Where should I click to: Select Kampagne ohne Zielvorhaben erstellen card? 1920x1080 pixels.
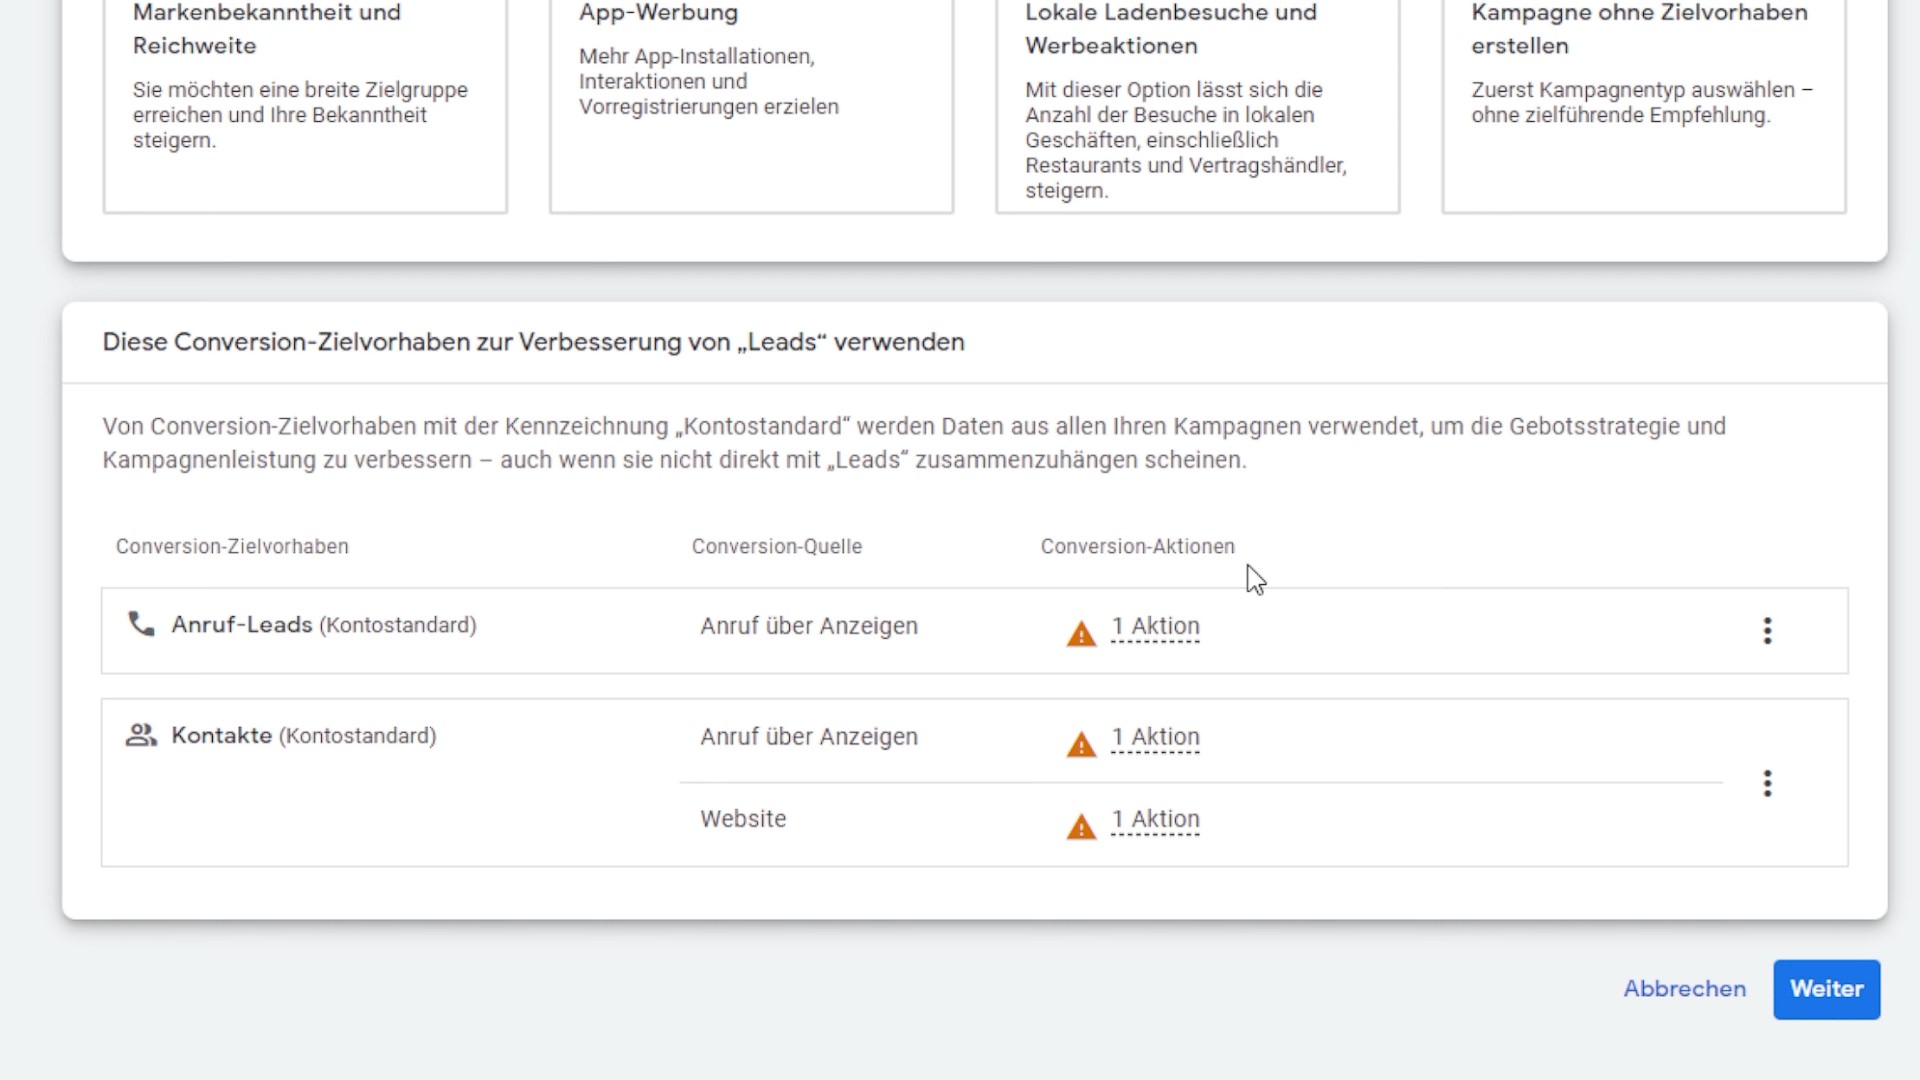pyautogui.click(x=1643, y=105)
